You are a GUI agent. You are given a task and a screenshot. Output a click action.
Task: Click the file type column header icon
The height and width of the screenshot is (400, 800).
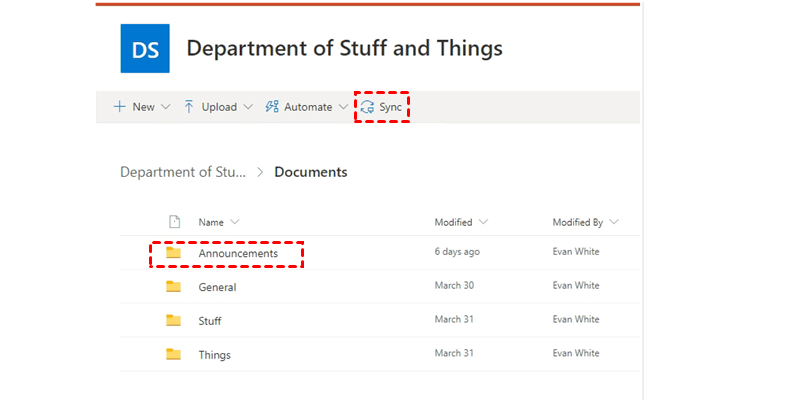[174, 221]
